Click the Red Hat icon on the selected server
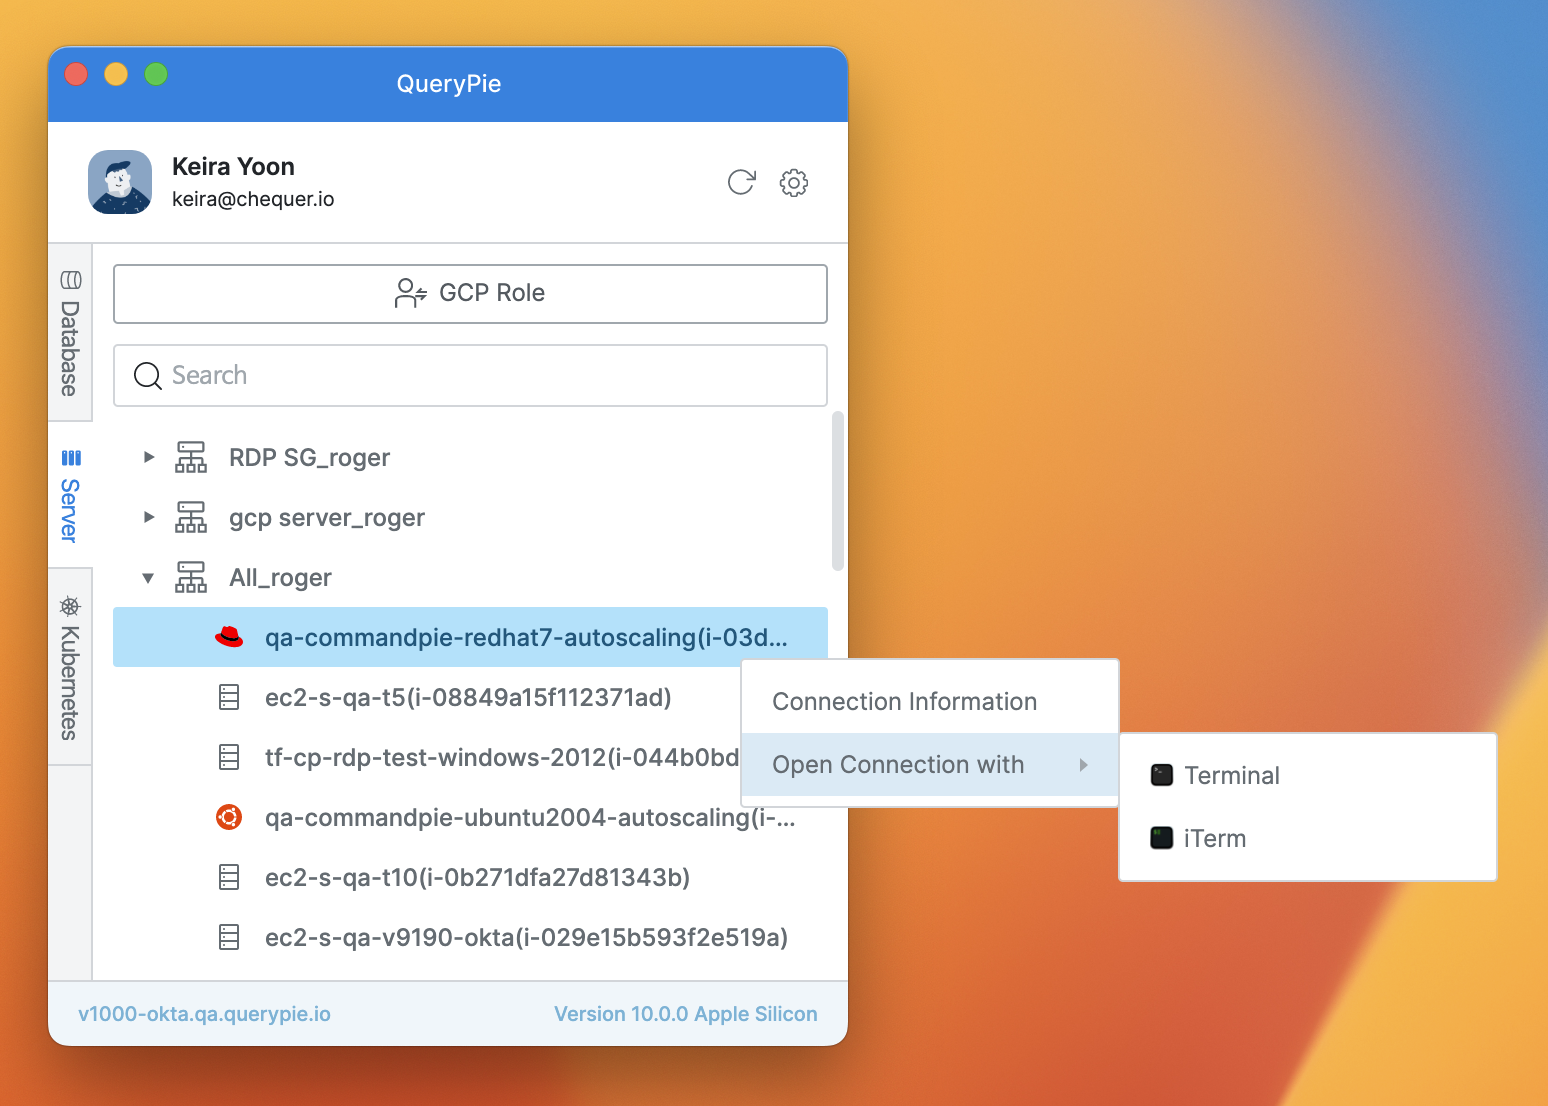This screenshot has width=1548, height=1106. pyautogui.click(x=229, y=637)
